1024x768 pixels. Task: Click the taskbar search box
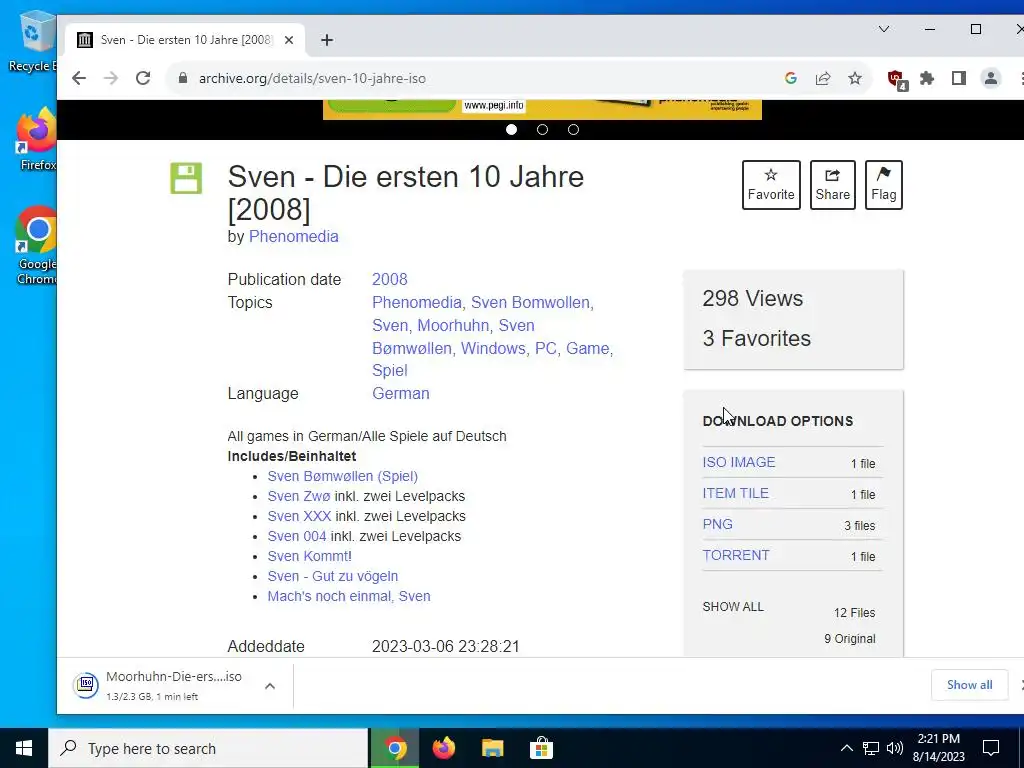pyautogui.click(x=208, y=748)
